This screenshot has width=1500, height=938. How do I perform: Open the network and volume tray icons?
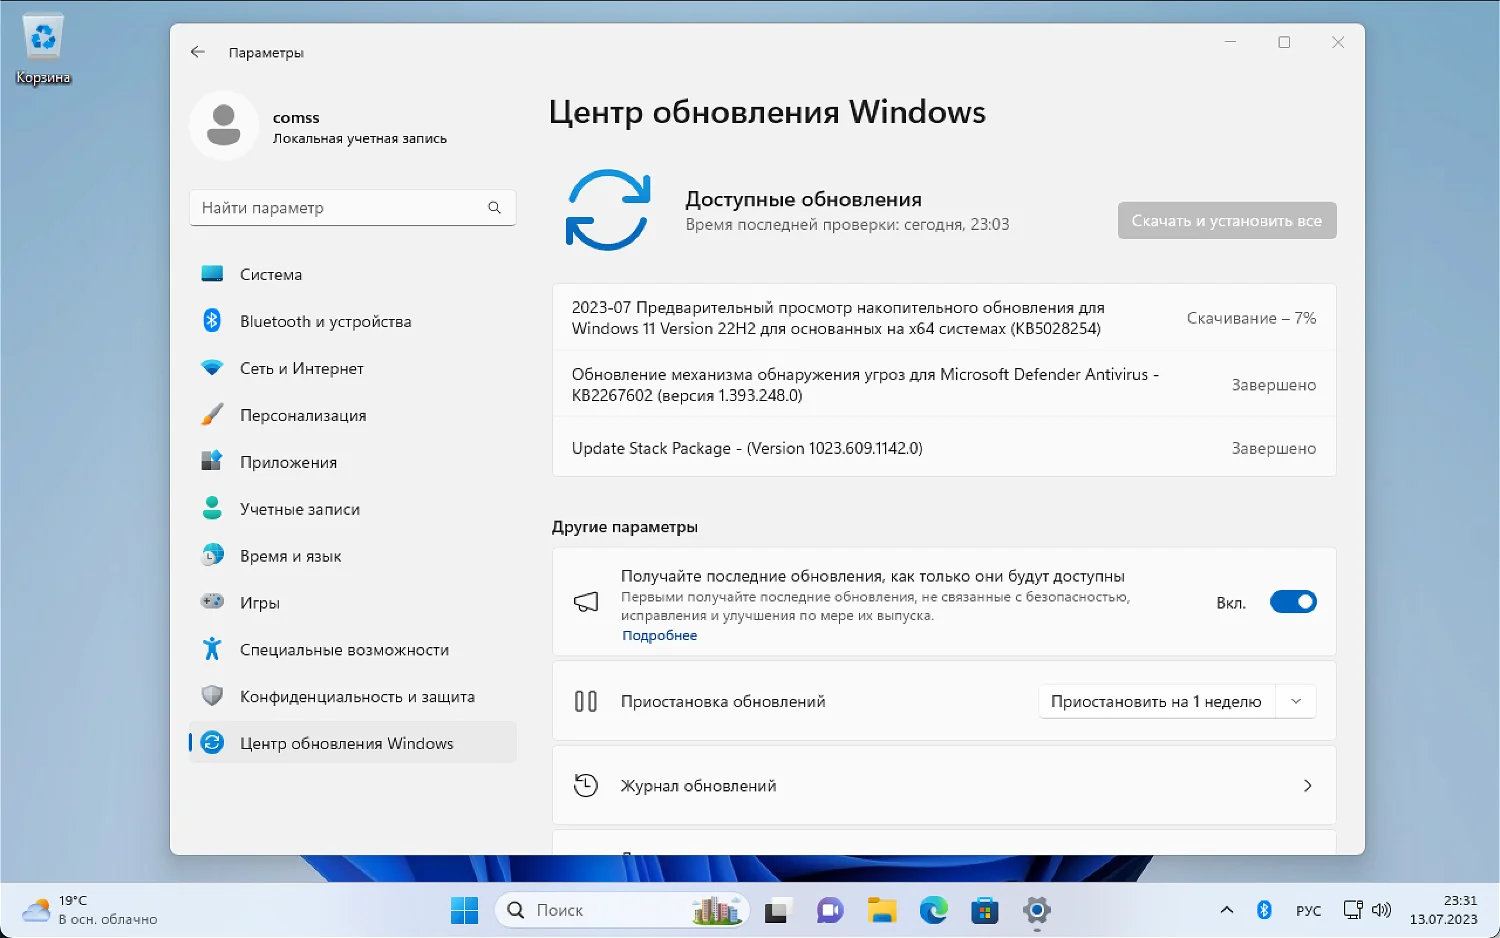tap(1367, 910)
